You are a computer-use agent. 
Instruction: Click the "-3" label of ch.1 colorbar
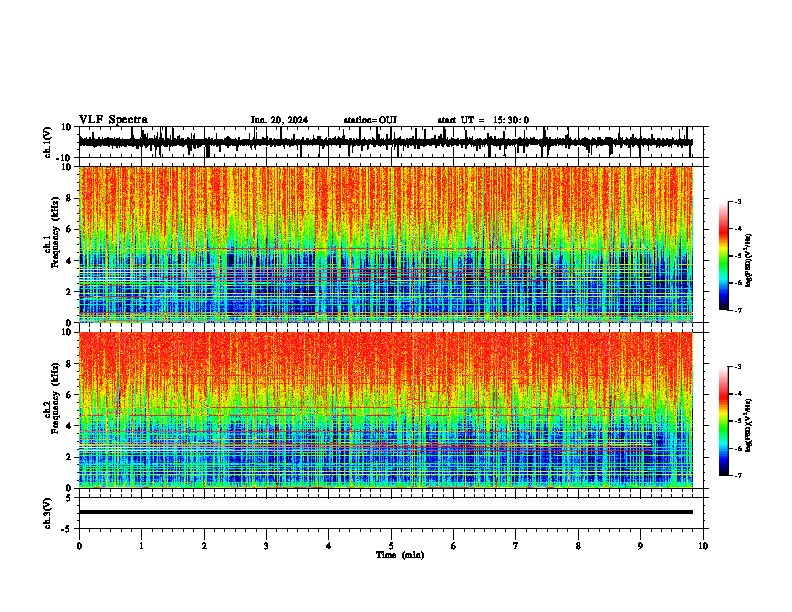pos(737,202)
